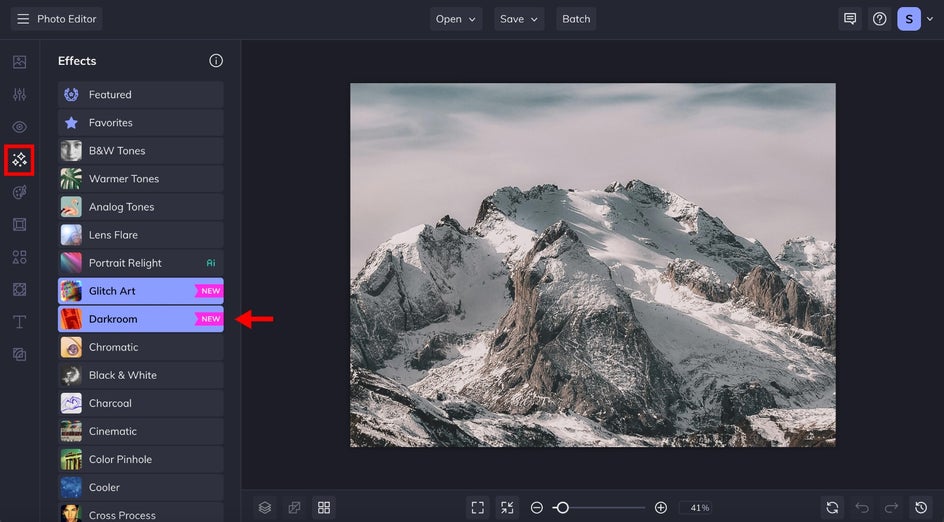Expand the Save dropdown menu
The height and width of the screenshot is (522, 944).
click(520, 19)
